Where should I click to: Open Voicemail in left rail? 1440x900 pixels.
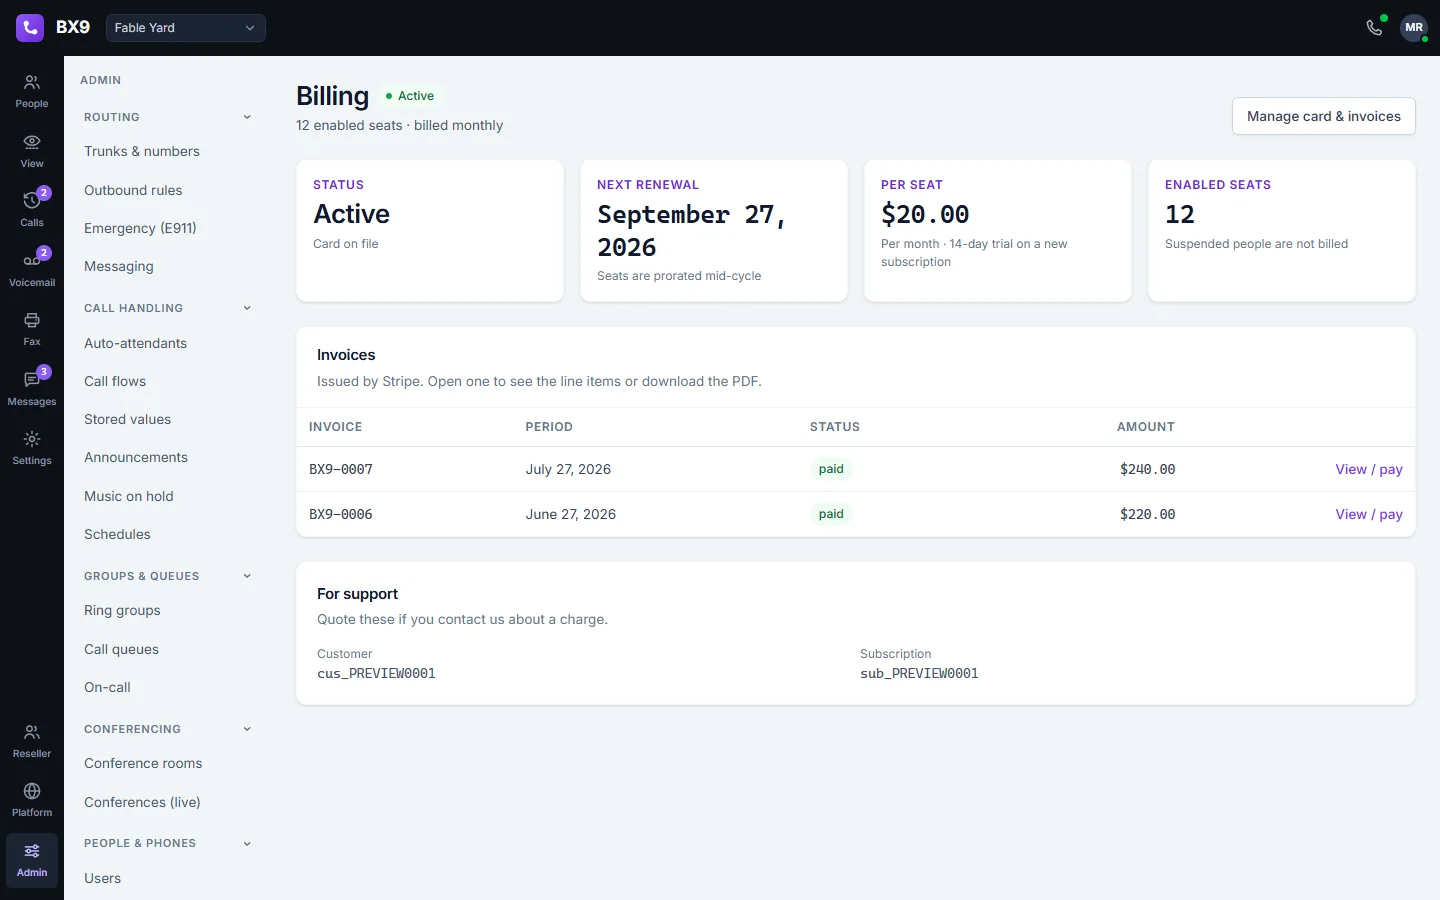[x=32, y=270]
